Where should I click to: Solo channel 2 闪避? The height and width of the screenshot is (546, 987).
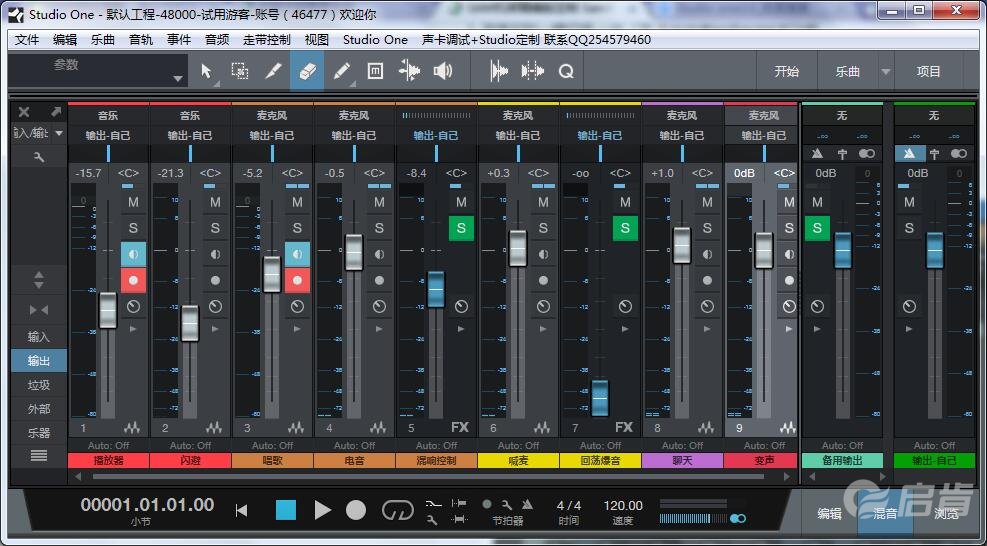[x=215, y=228]
